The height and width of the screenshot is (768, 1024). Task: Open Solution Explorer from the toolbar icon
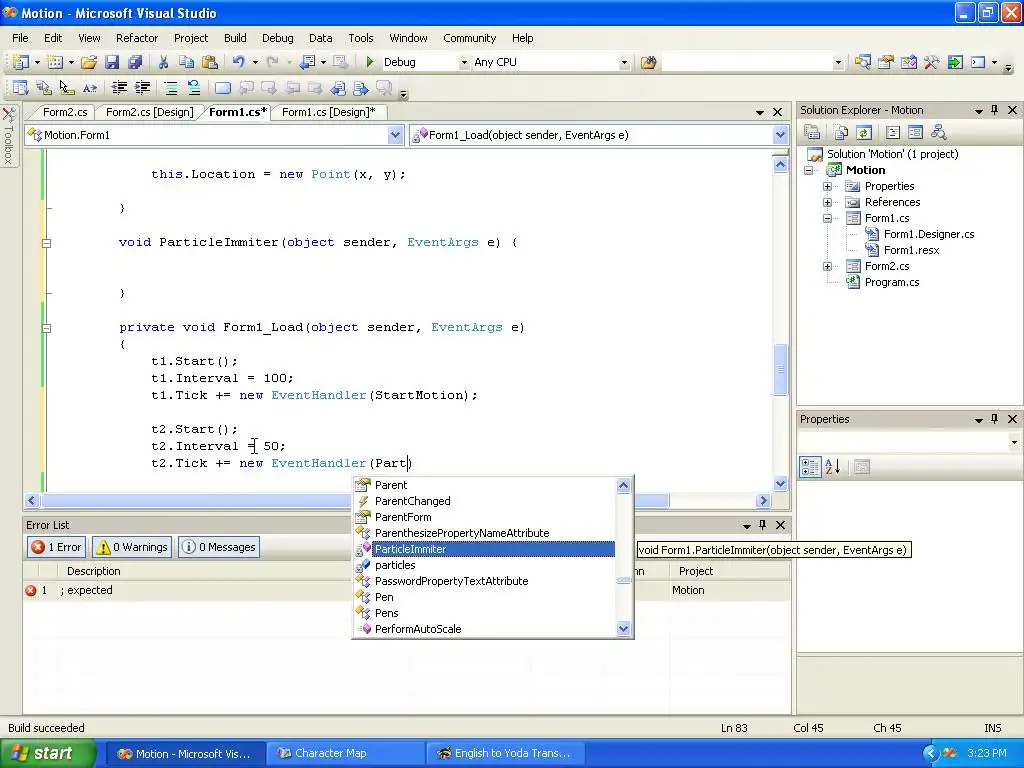click(x=863, y=62)
